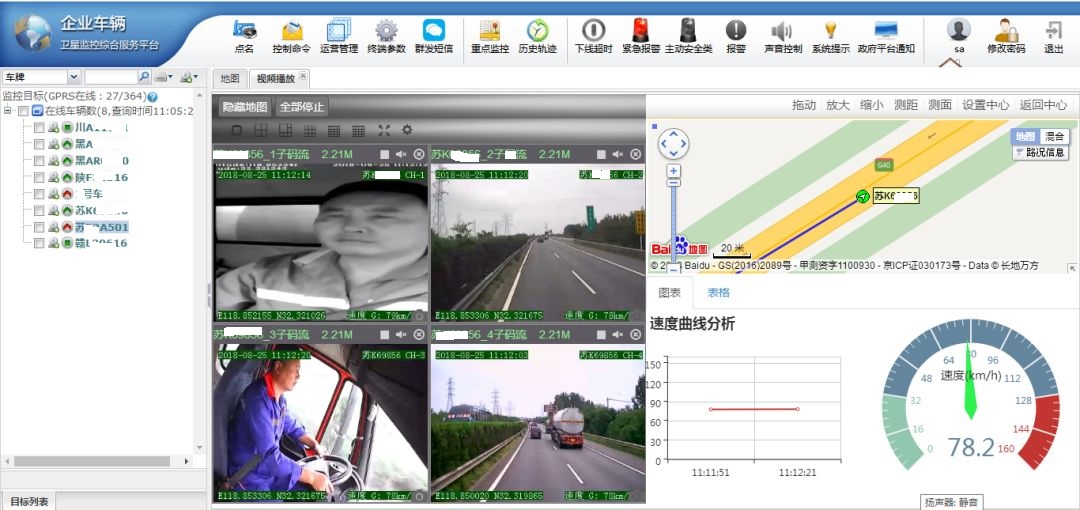1080x510 pixels.
Task: Collapse the 在线车辆数 tree node
Action: [8, 111]
